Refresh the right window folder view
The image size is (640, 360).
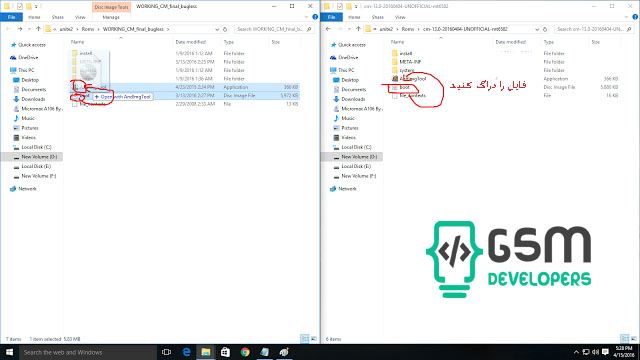pyautogui.click(x=545, y=29)
